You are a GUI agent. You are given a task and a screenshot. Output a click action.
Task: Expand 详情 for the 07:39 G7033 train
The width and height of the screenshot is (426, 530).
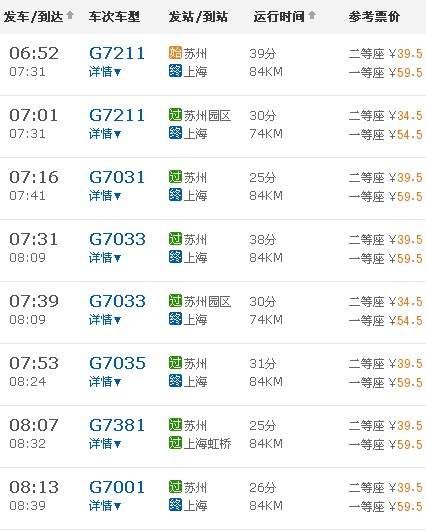(x=105, y=320)
